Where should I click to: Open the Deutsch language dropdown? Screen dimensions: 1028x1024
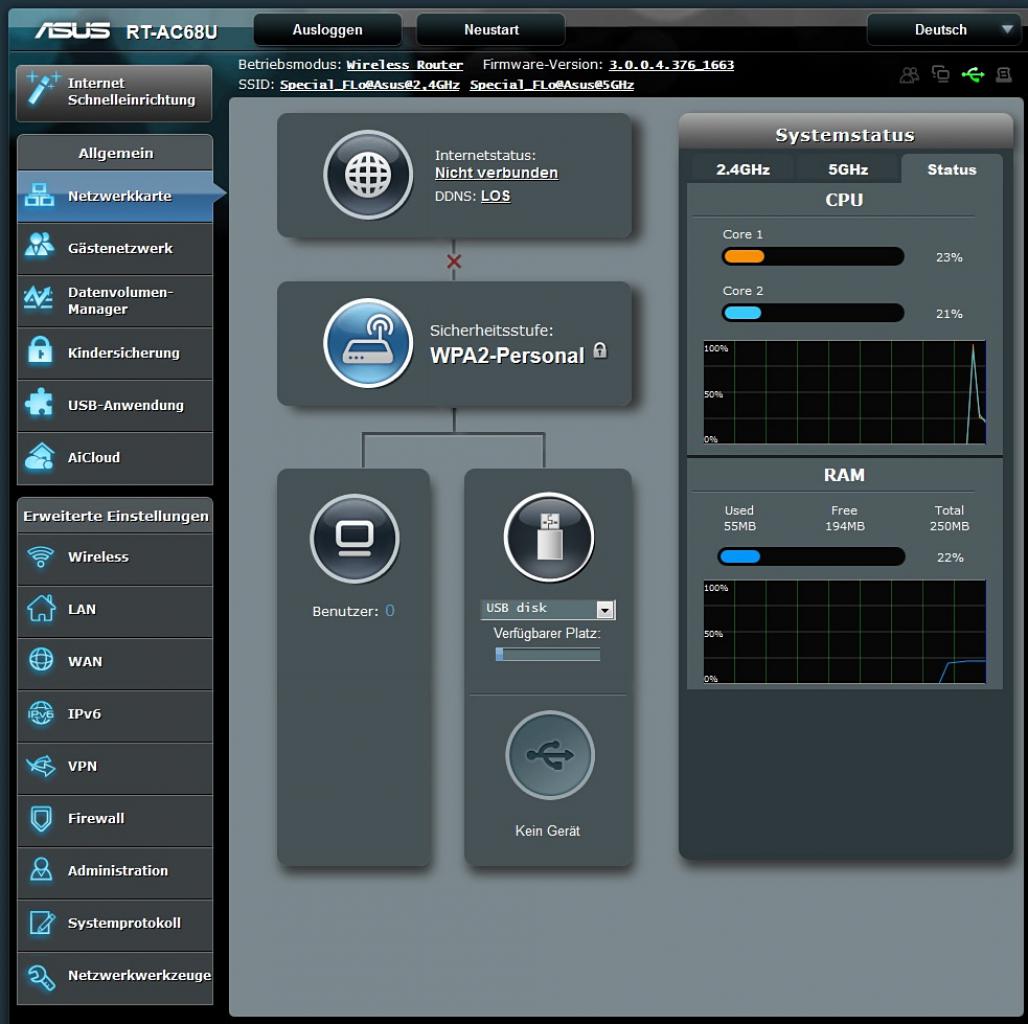tap(943, 30)
